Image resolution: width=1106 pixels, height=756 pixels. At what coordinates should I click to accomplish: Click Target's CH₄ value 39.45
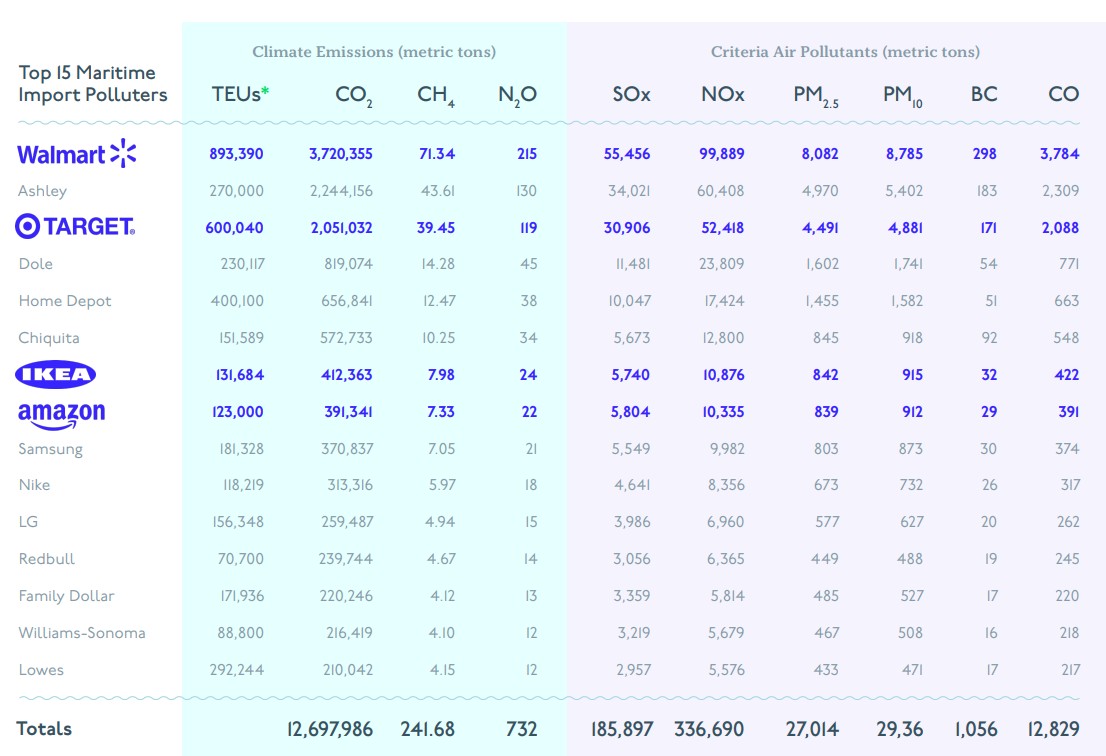pyautogui.click(x=436, y=228)
